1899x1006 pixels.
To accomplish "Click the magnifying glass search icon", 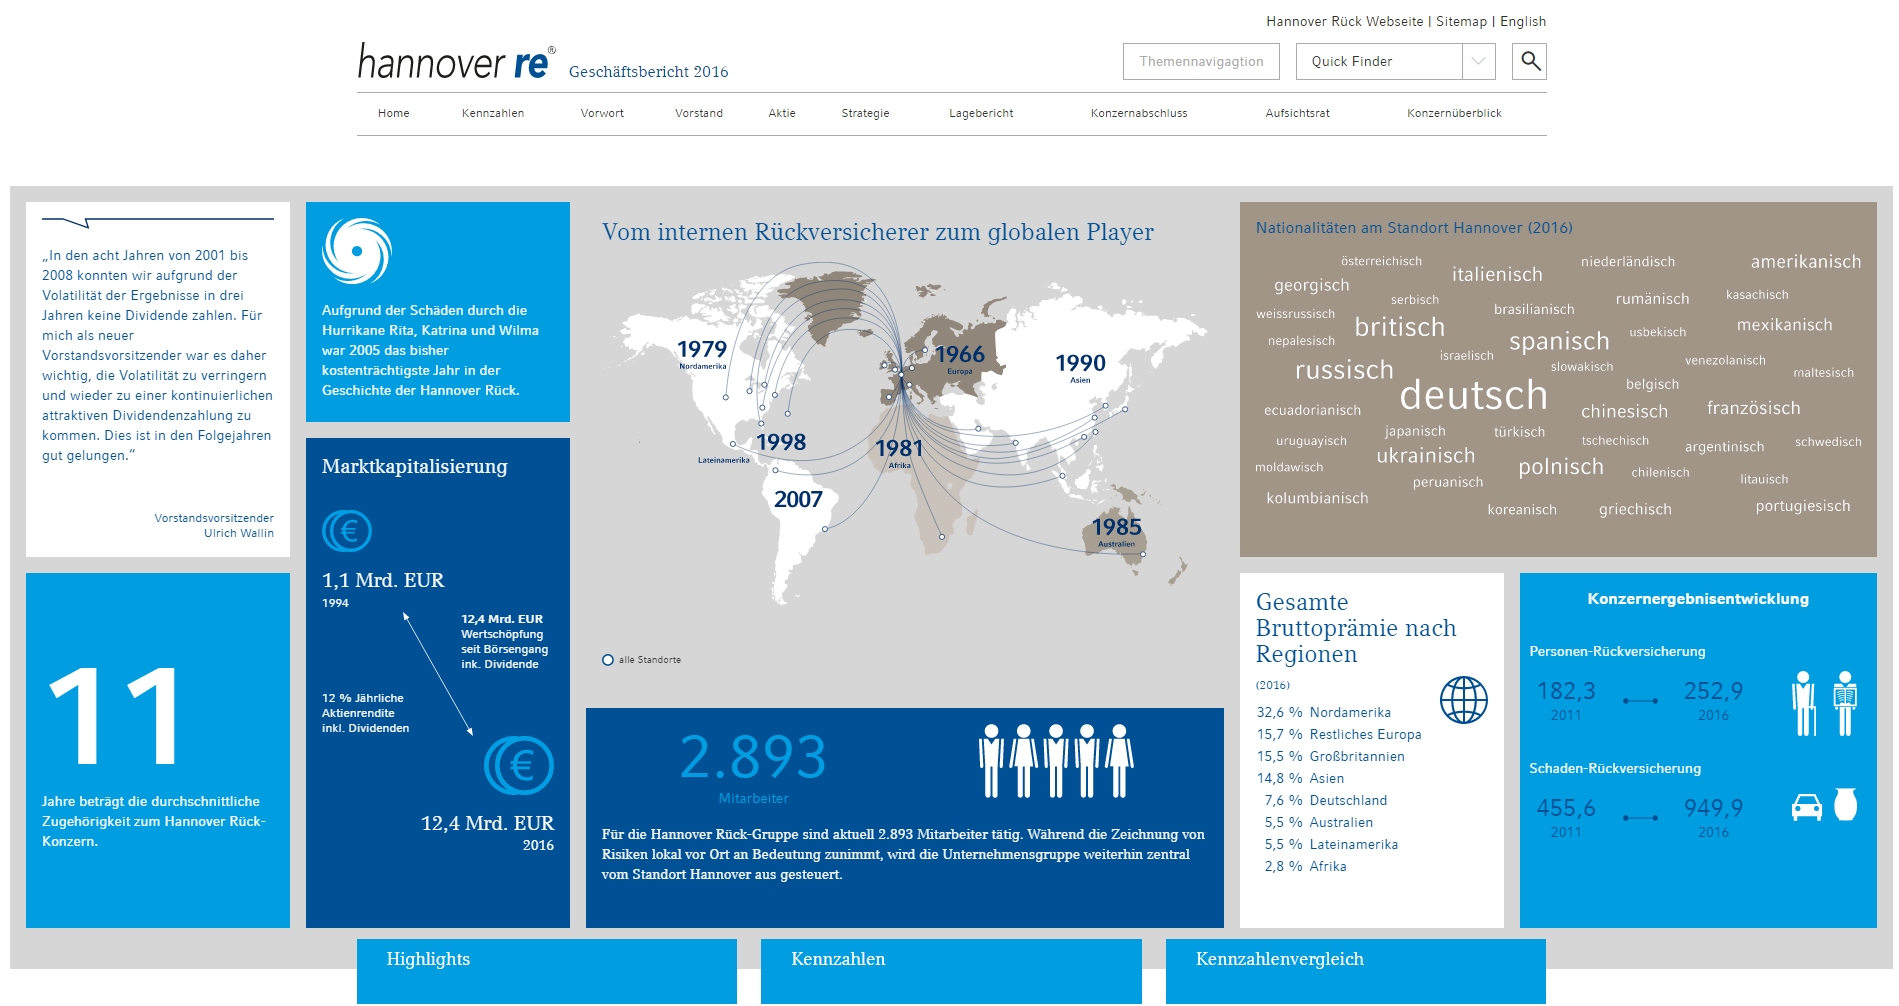I will 1530,61.
